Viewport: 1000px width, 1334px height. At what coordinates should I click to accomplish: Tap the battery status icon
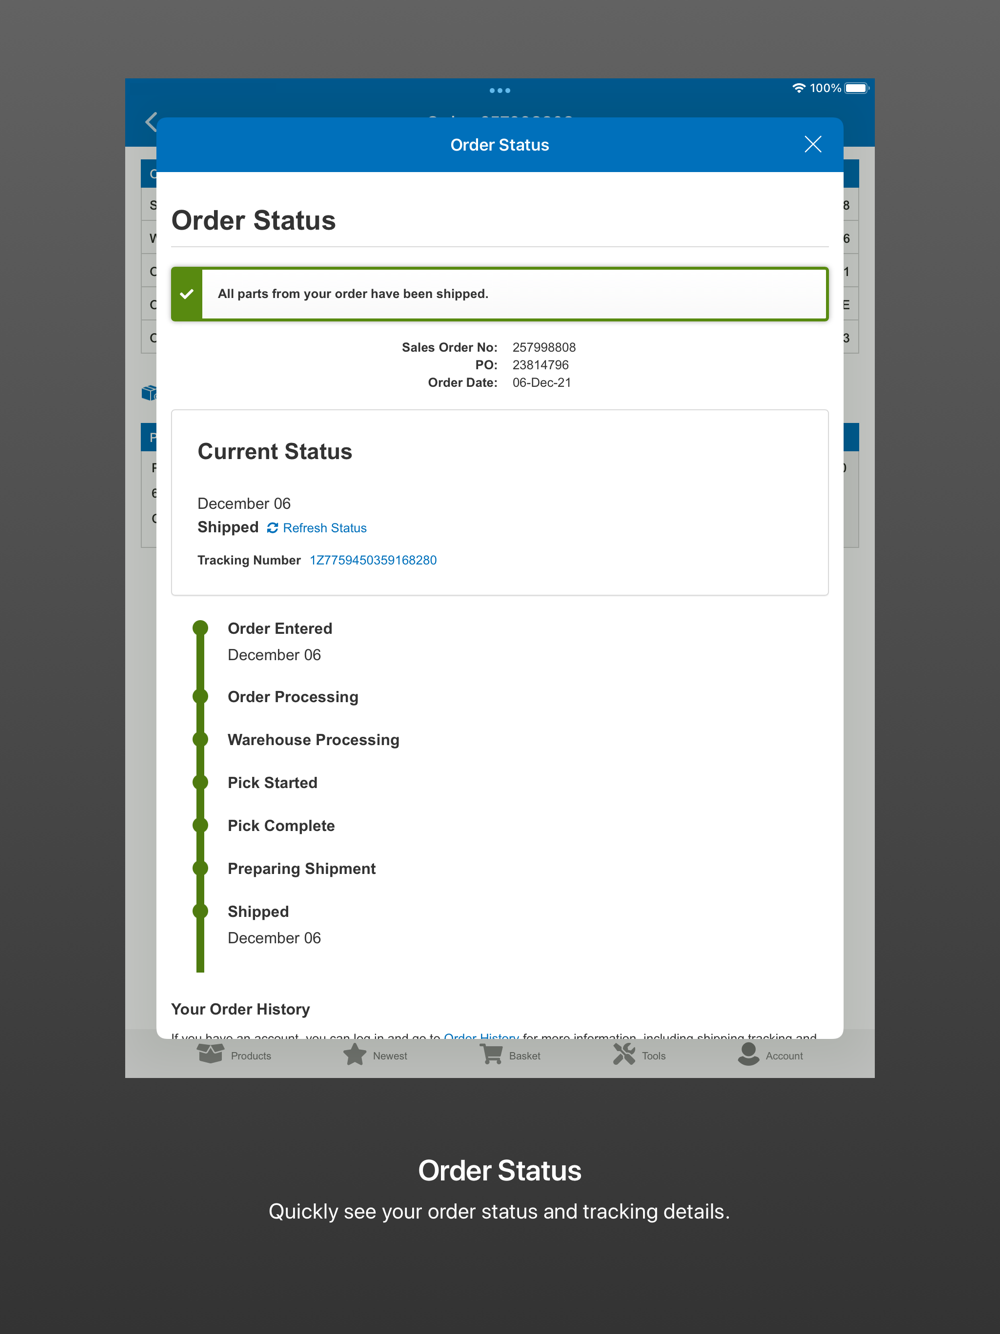(x=857, y=88)
